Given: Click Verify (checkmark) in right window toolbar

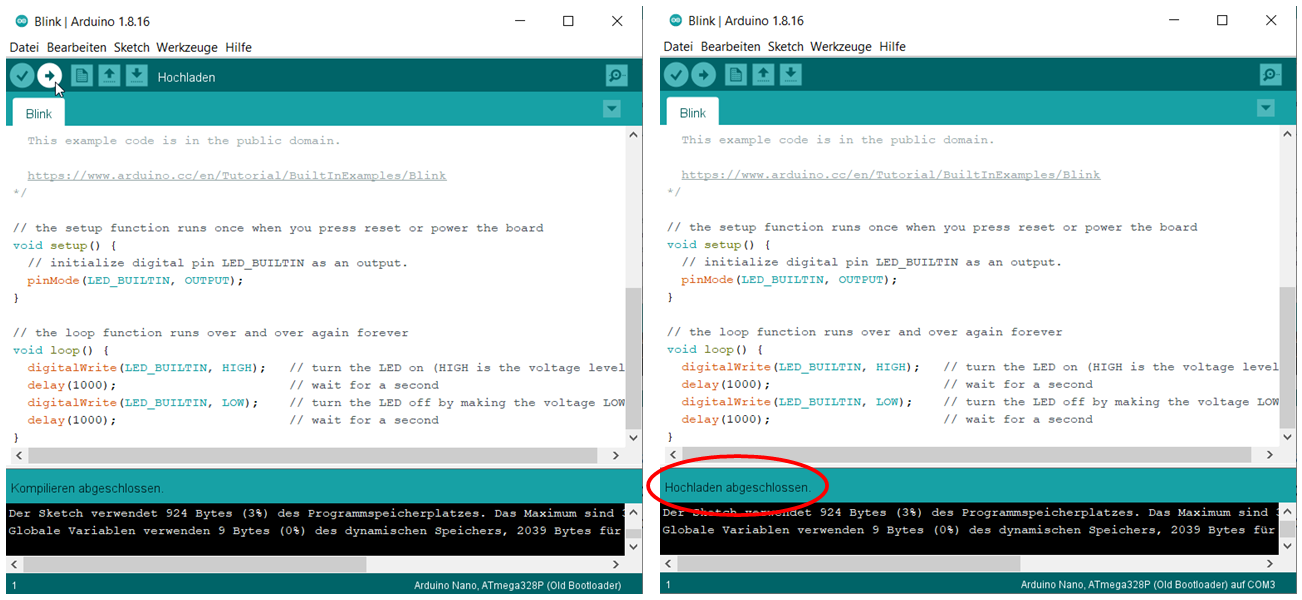Looking at the screenshot, I should [x=676, y=74].
